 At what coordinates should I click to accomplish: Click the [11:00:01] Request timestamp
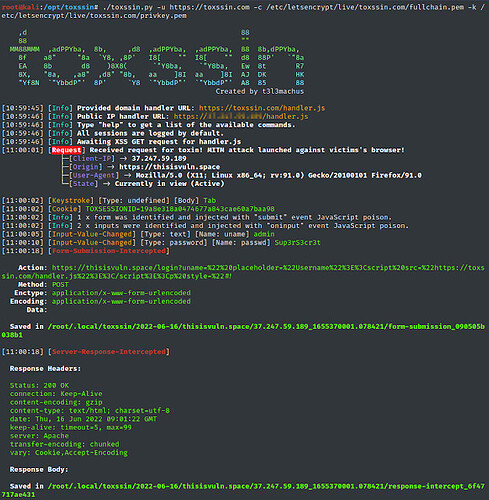point(23,150)
